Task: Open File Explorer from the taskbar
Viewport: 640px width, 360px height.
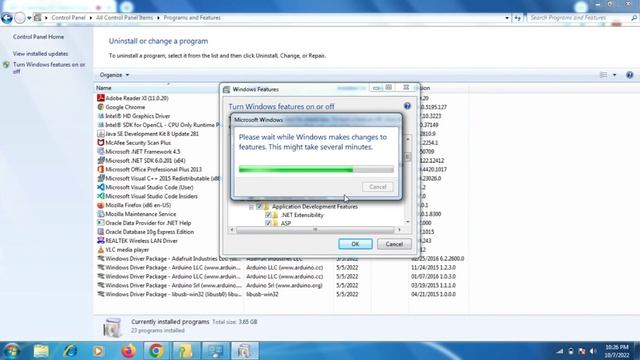Action: coord(41,351)
